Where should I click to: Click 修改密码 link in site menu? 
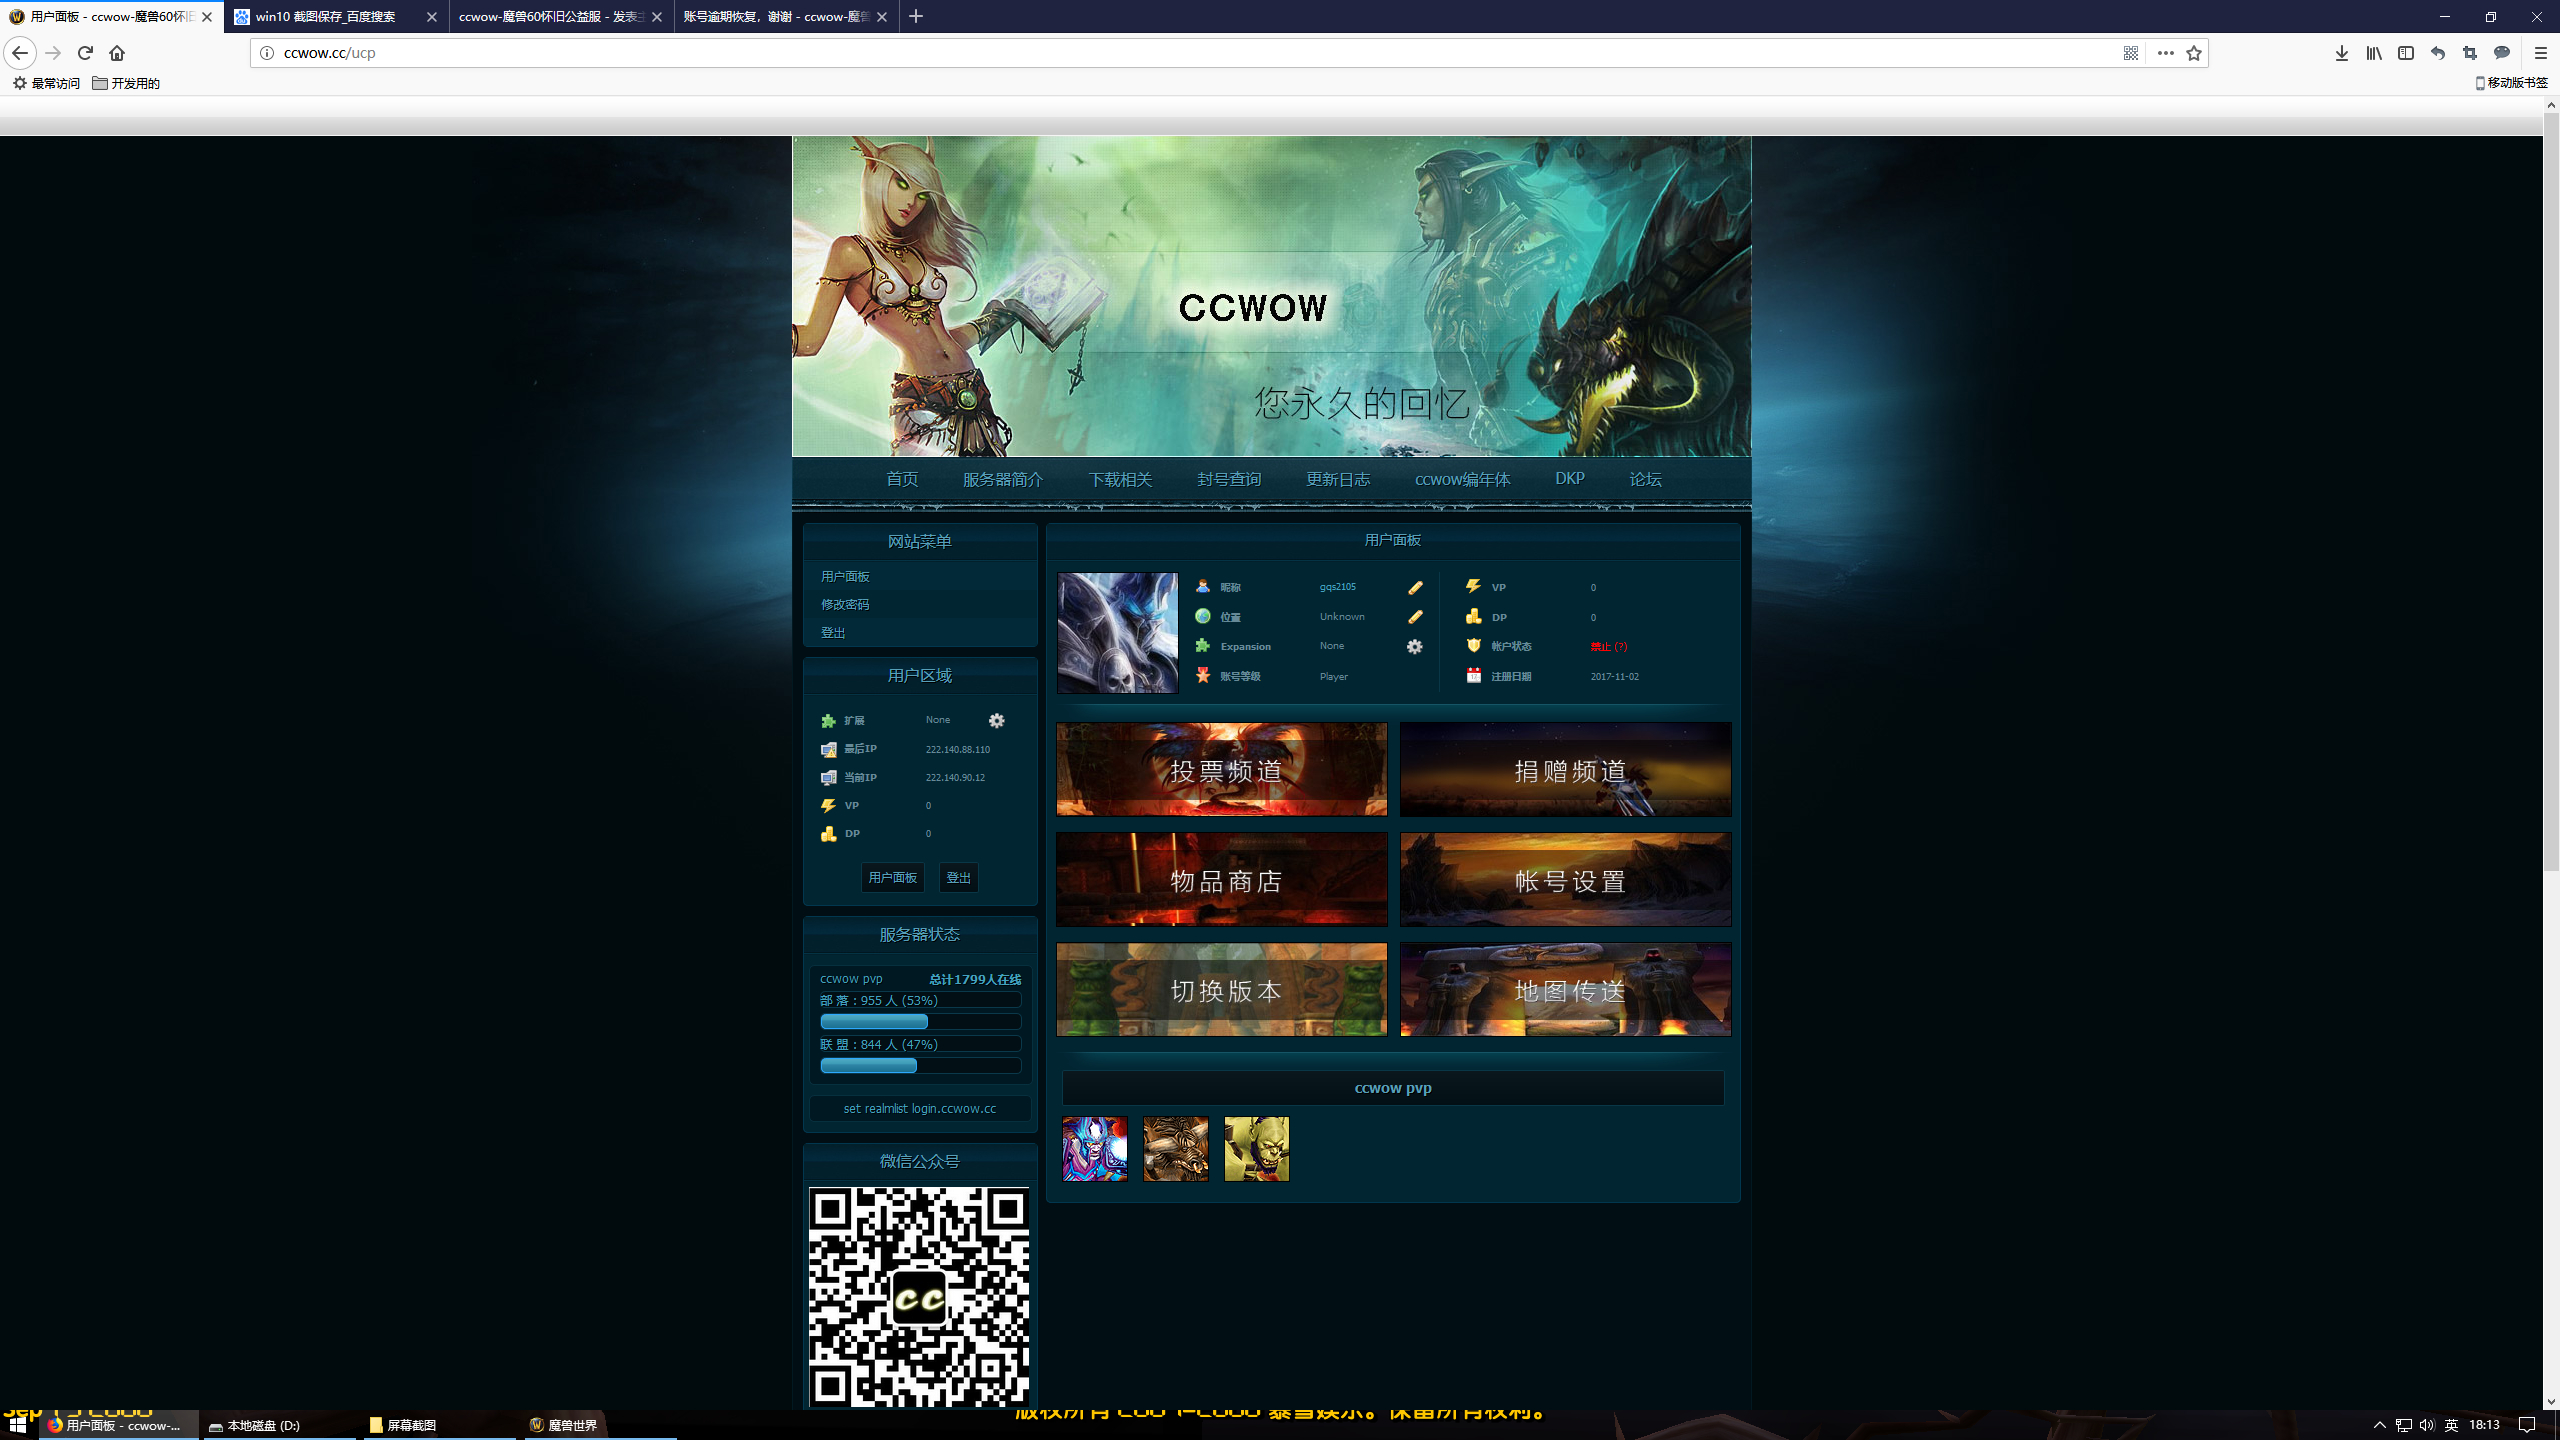845,605
